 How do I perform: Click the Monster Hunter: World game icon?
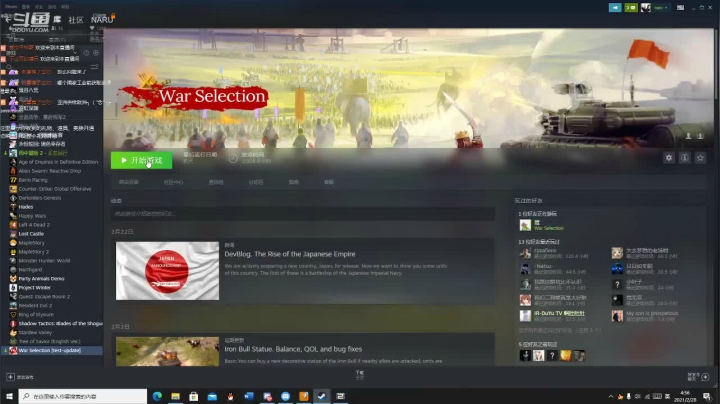click(13, 260)
